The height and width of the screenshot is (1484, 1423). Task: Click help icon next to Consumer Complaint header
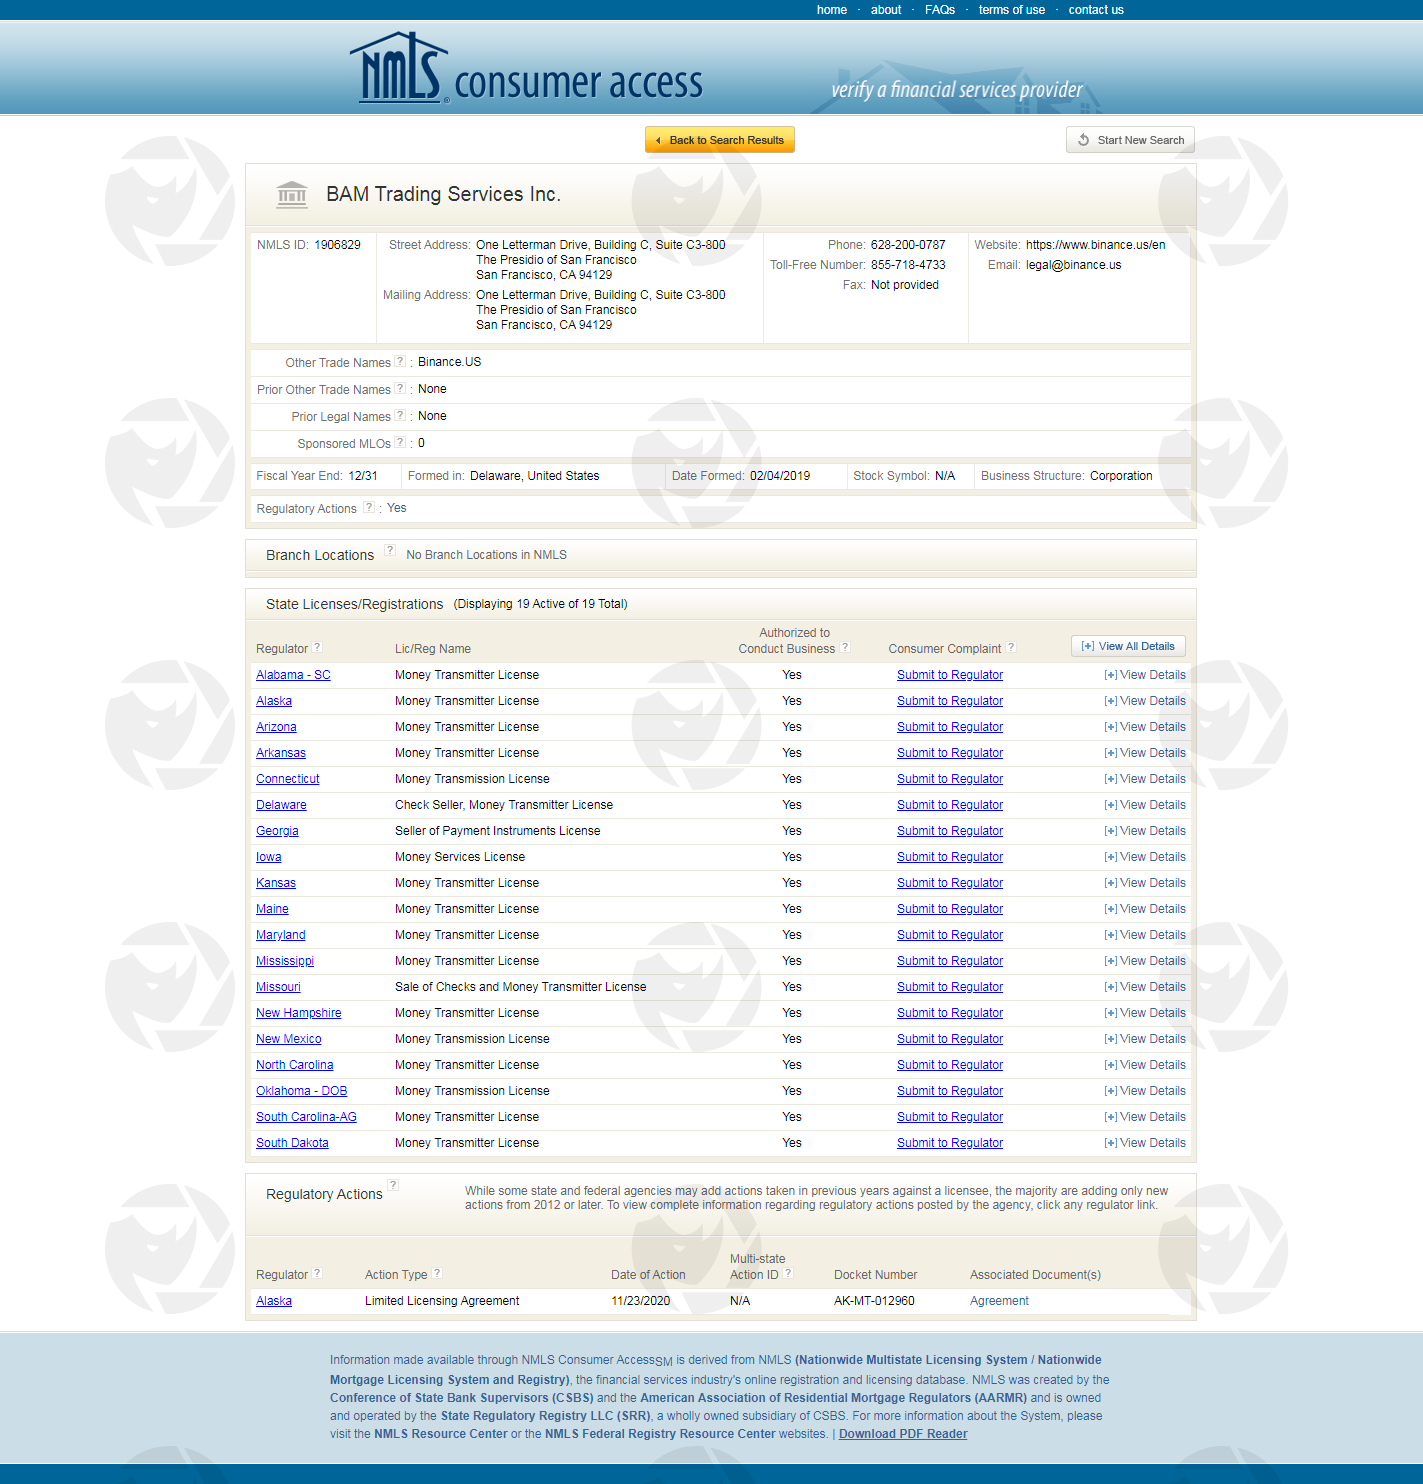(1011, 647)
